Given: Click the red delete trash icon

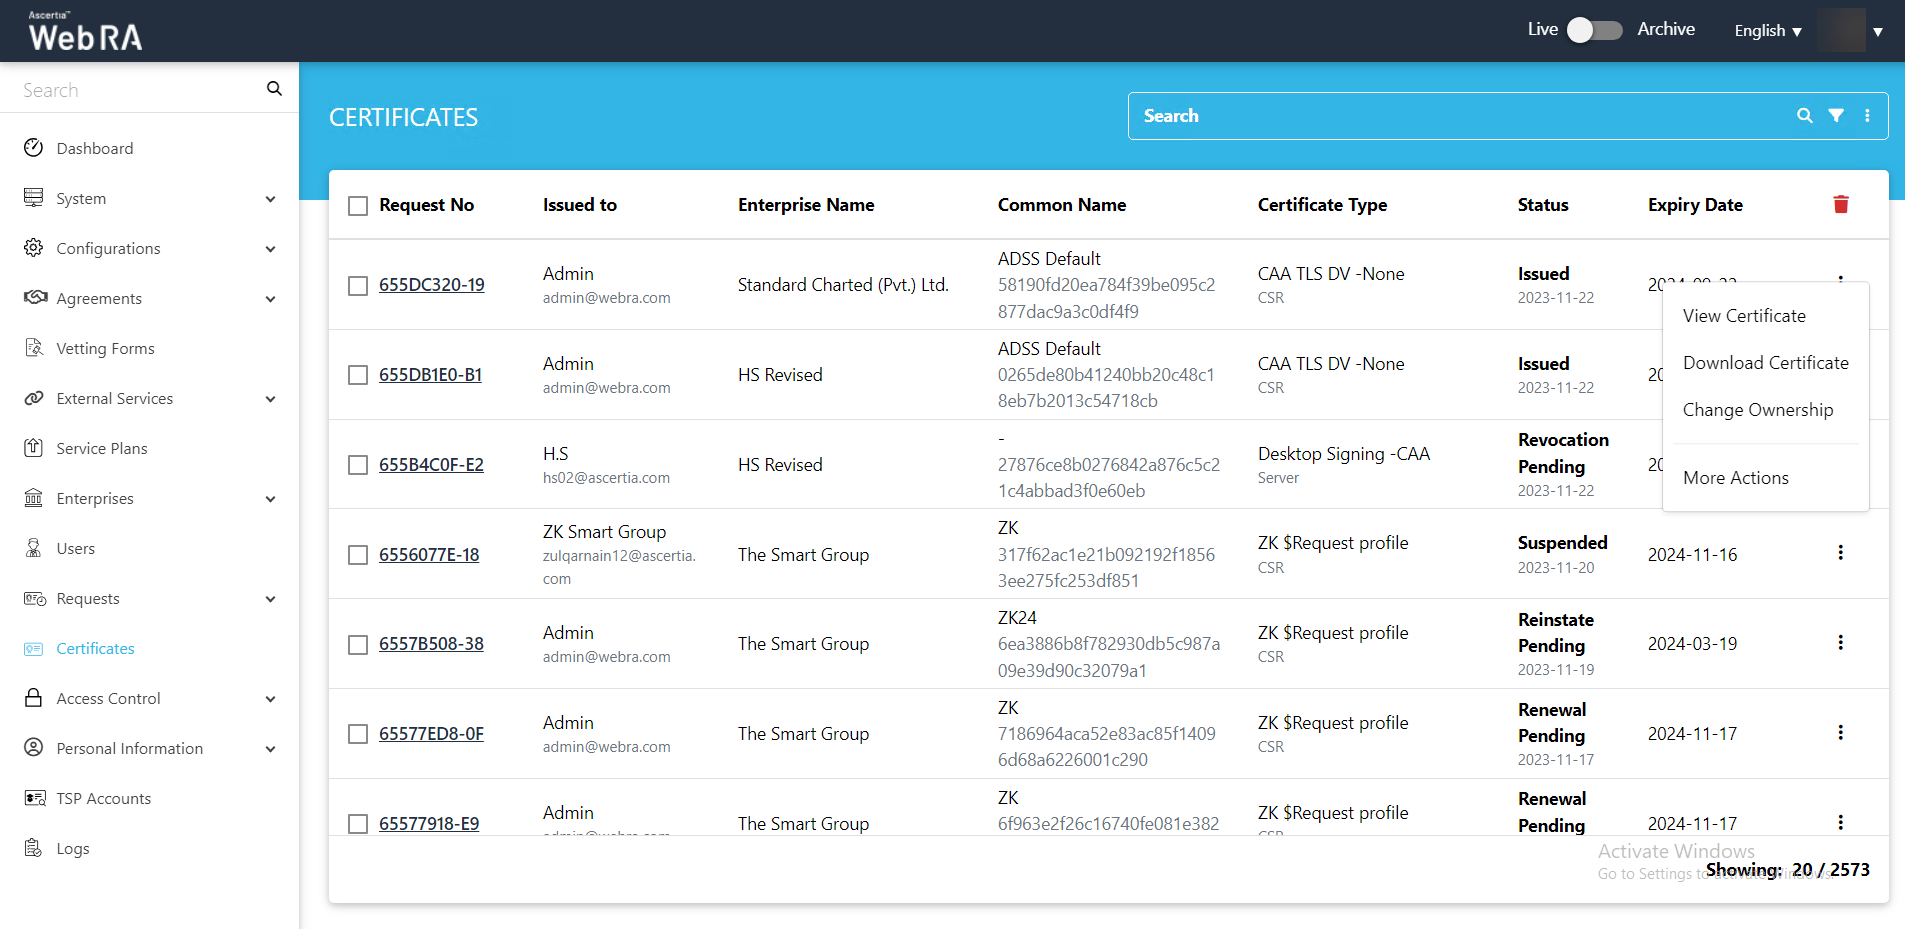Looking at the screenshot, I should tap(1840, 205).
